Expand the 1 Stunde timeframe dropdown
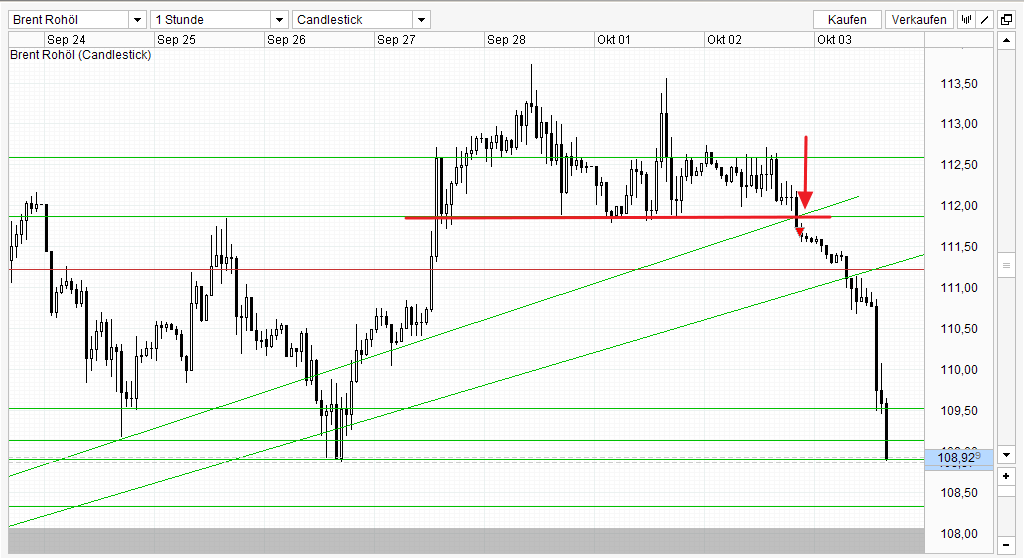 point(280,20)
